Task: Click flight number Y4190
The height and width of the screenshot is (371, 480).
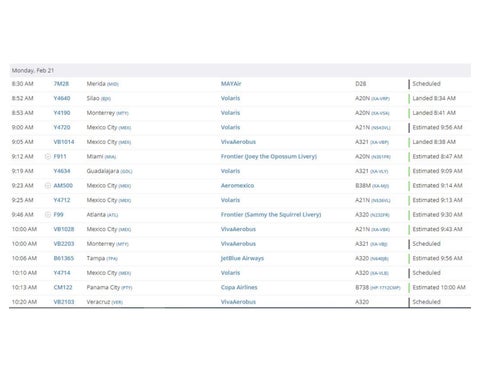Action: coord(62,113)
